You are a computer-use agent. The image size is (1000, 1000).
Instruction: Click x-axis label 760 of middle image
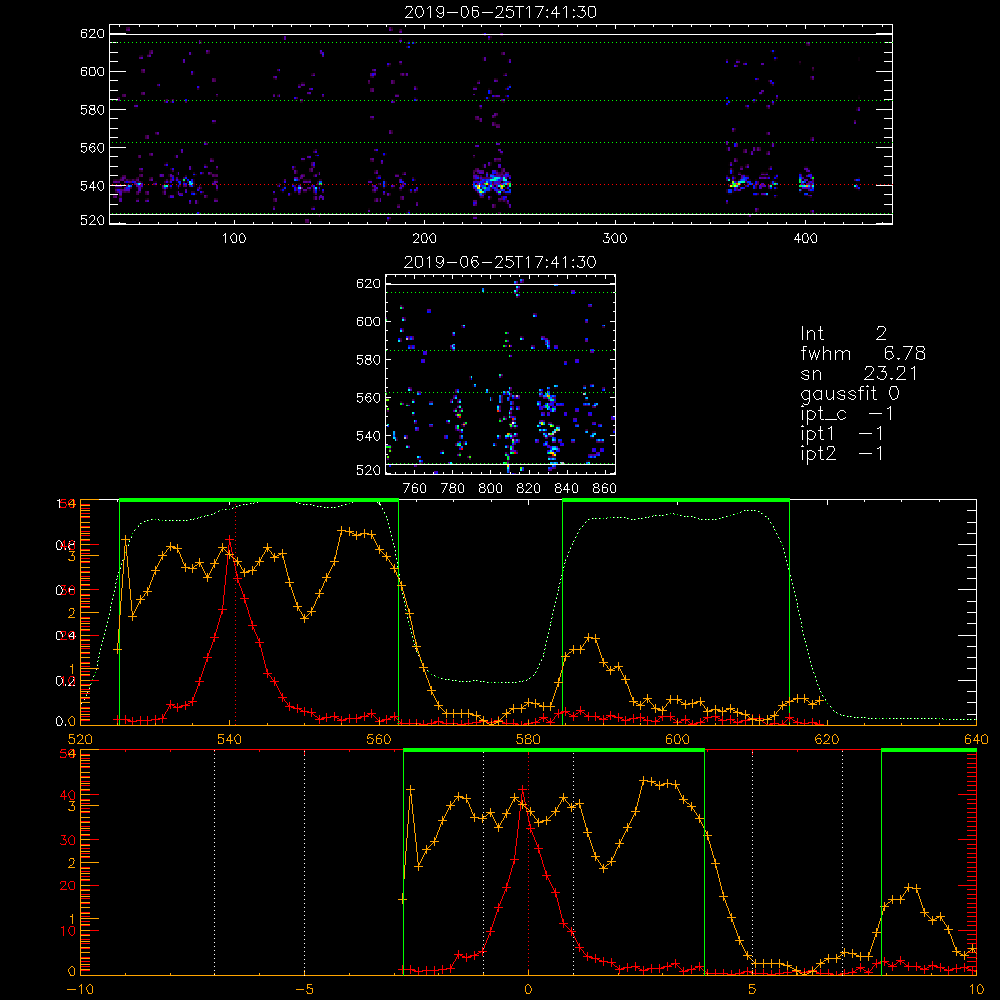pos(415,489)
